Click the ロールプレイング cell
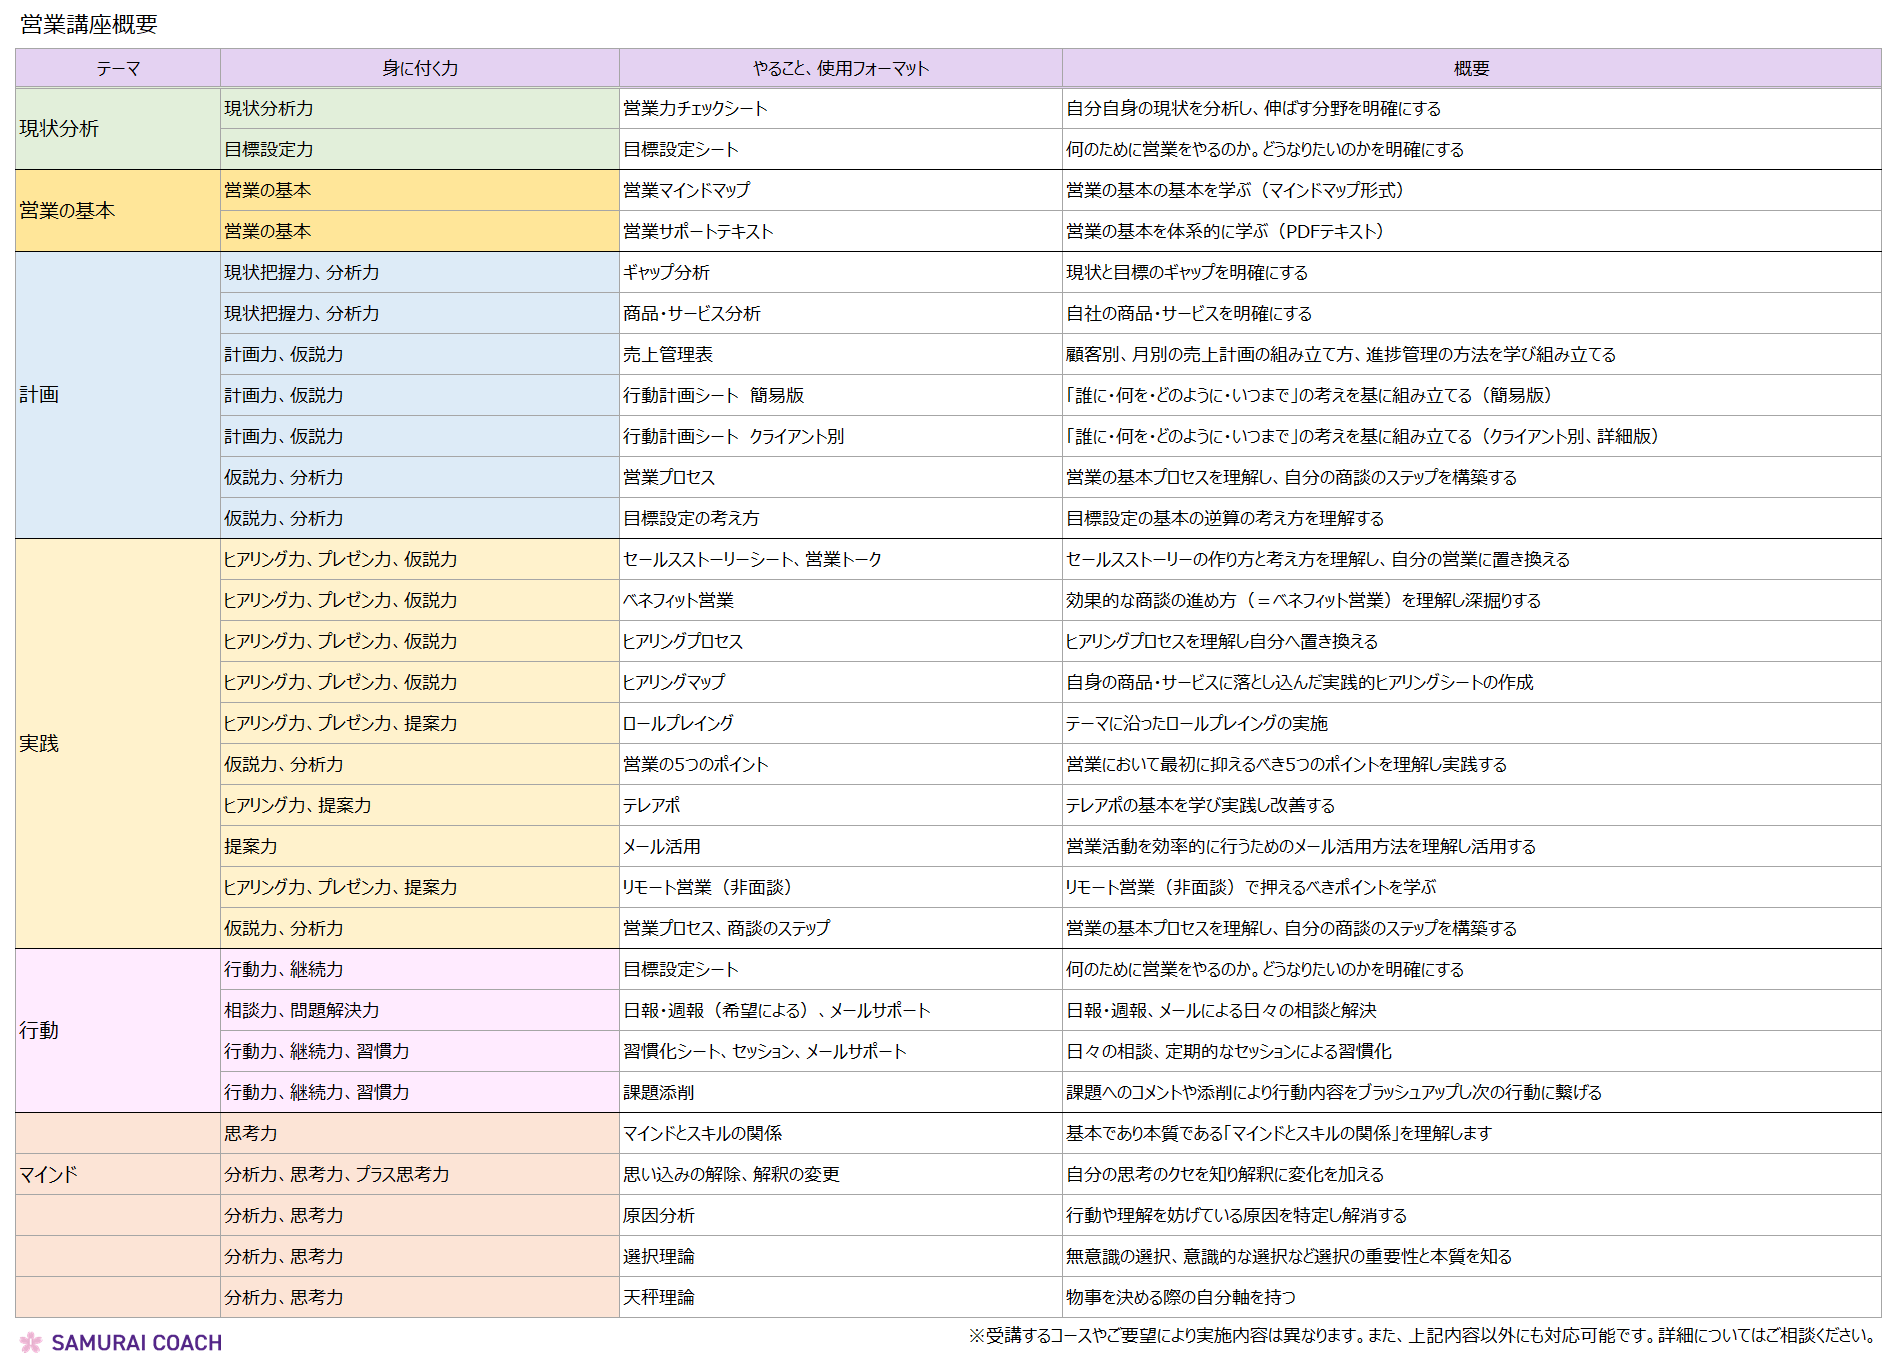The width and height of the screenshot is (1894, 1364). click(678, 723)
